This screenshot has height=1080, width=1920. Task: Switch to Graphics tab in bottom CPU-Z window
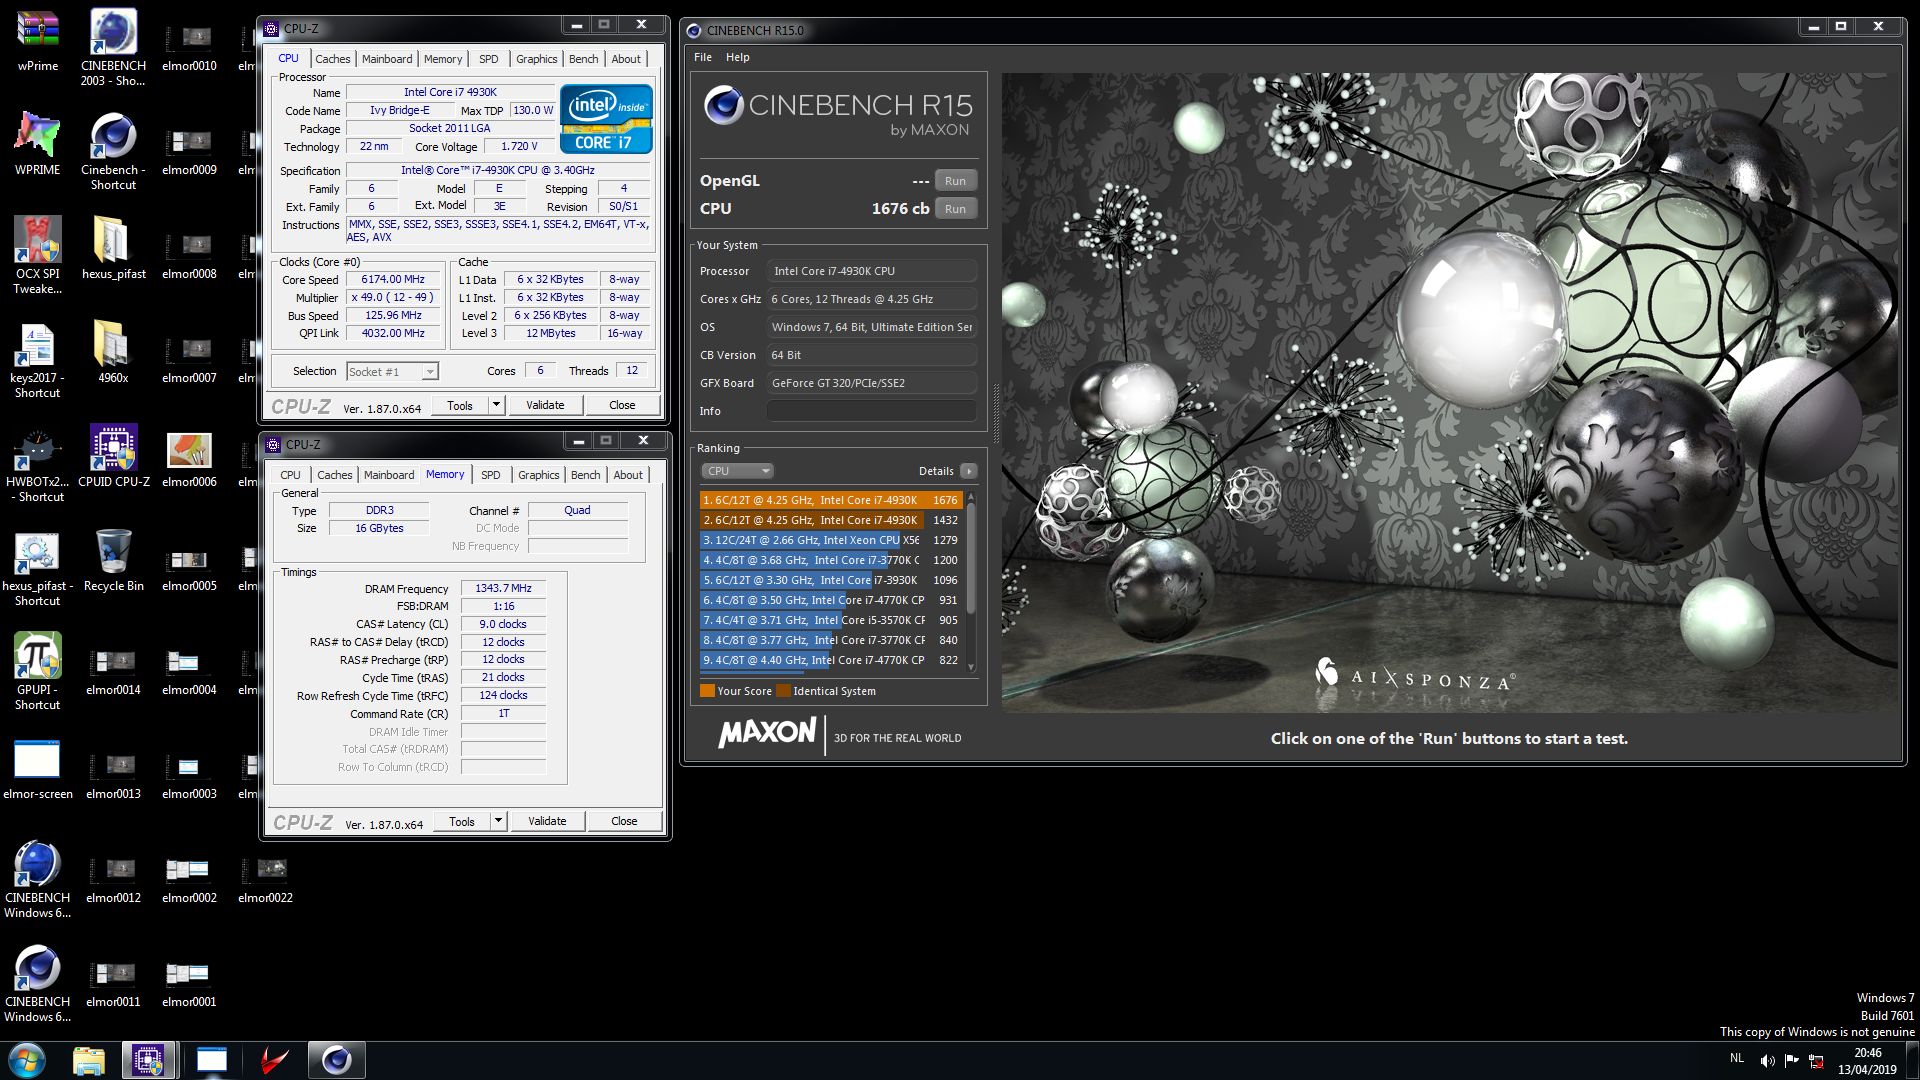click(x=539, y=475)
